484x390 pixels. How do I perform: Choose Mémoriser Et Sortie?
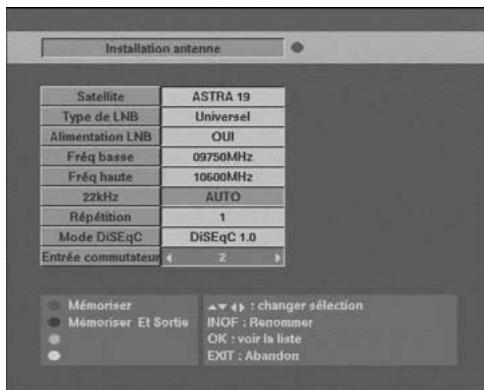(128, 322)
